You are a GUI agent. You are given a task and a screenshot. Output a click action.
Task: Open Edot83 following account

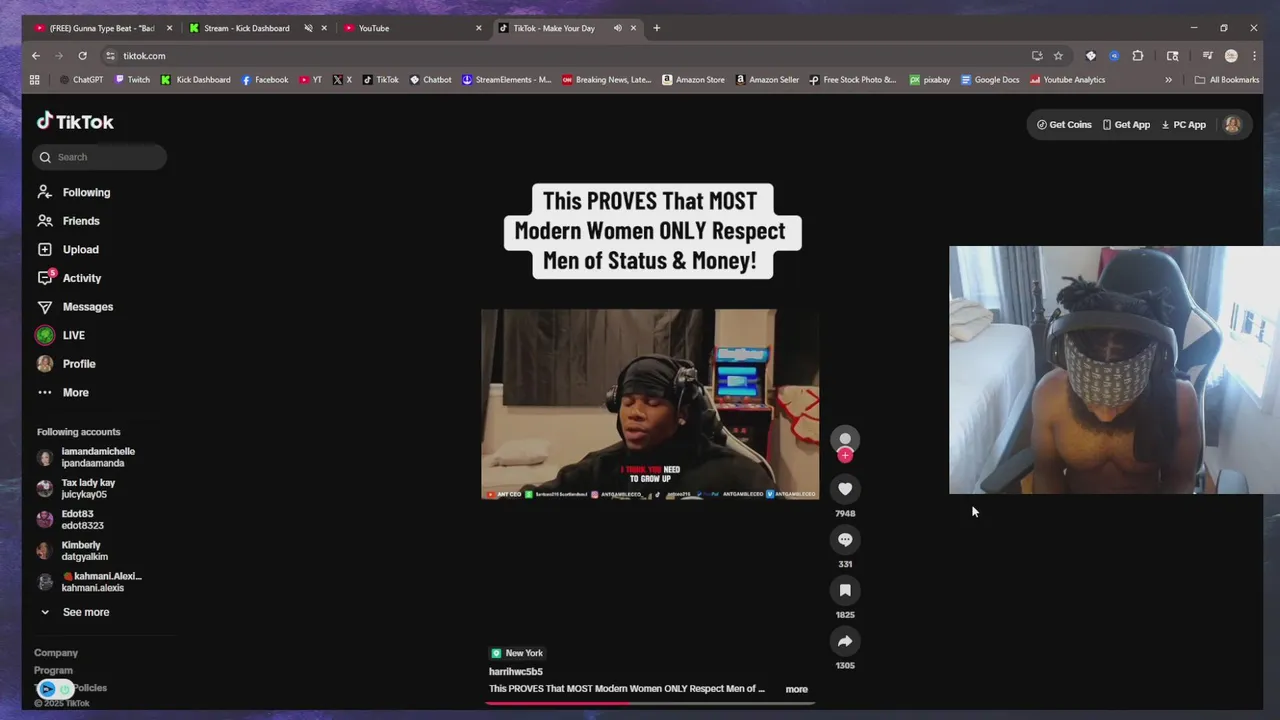tap(71, 520)
